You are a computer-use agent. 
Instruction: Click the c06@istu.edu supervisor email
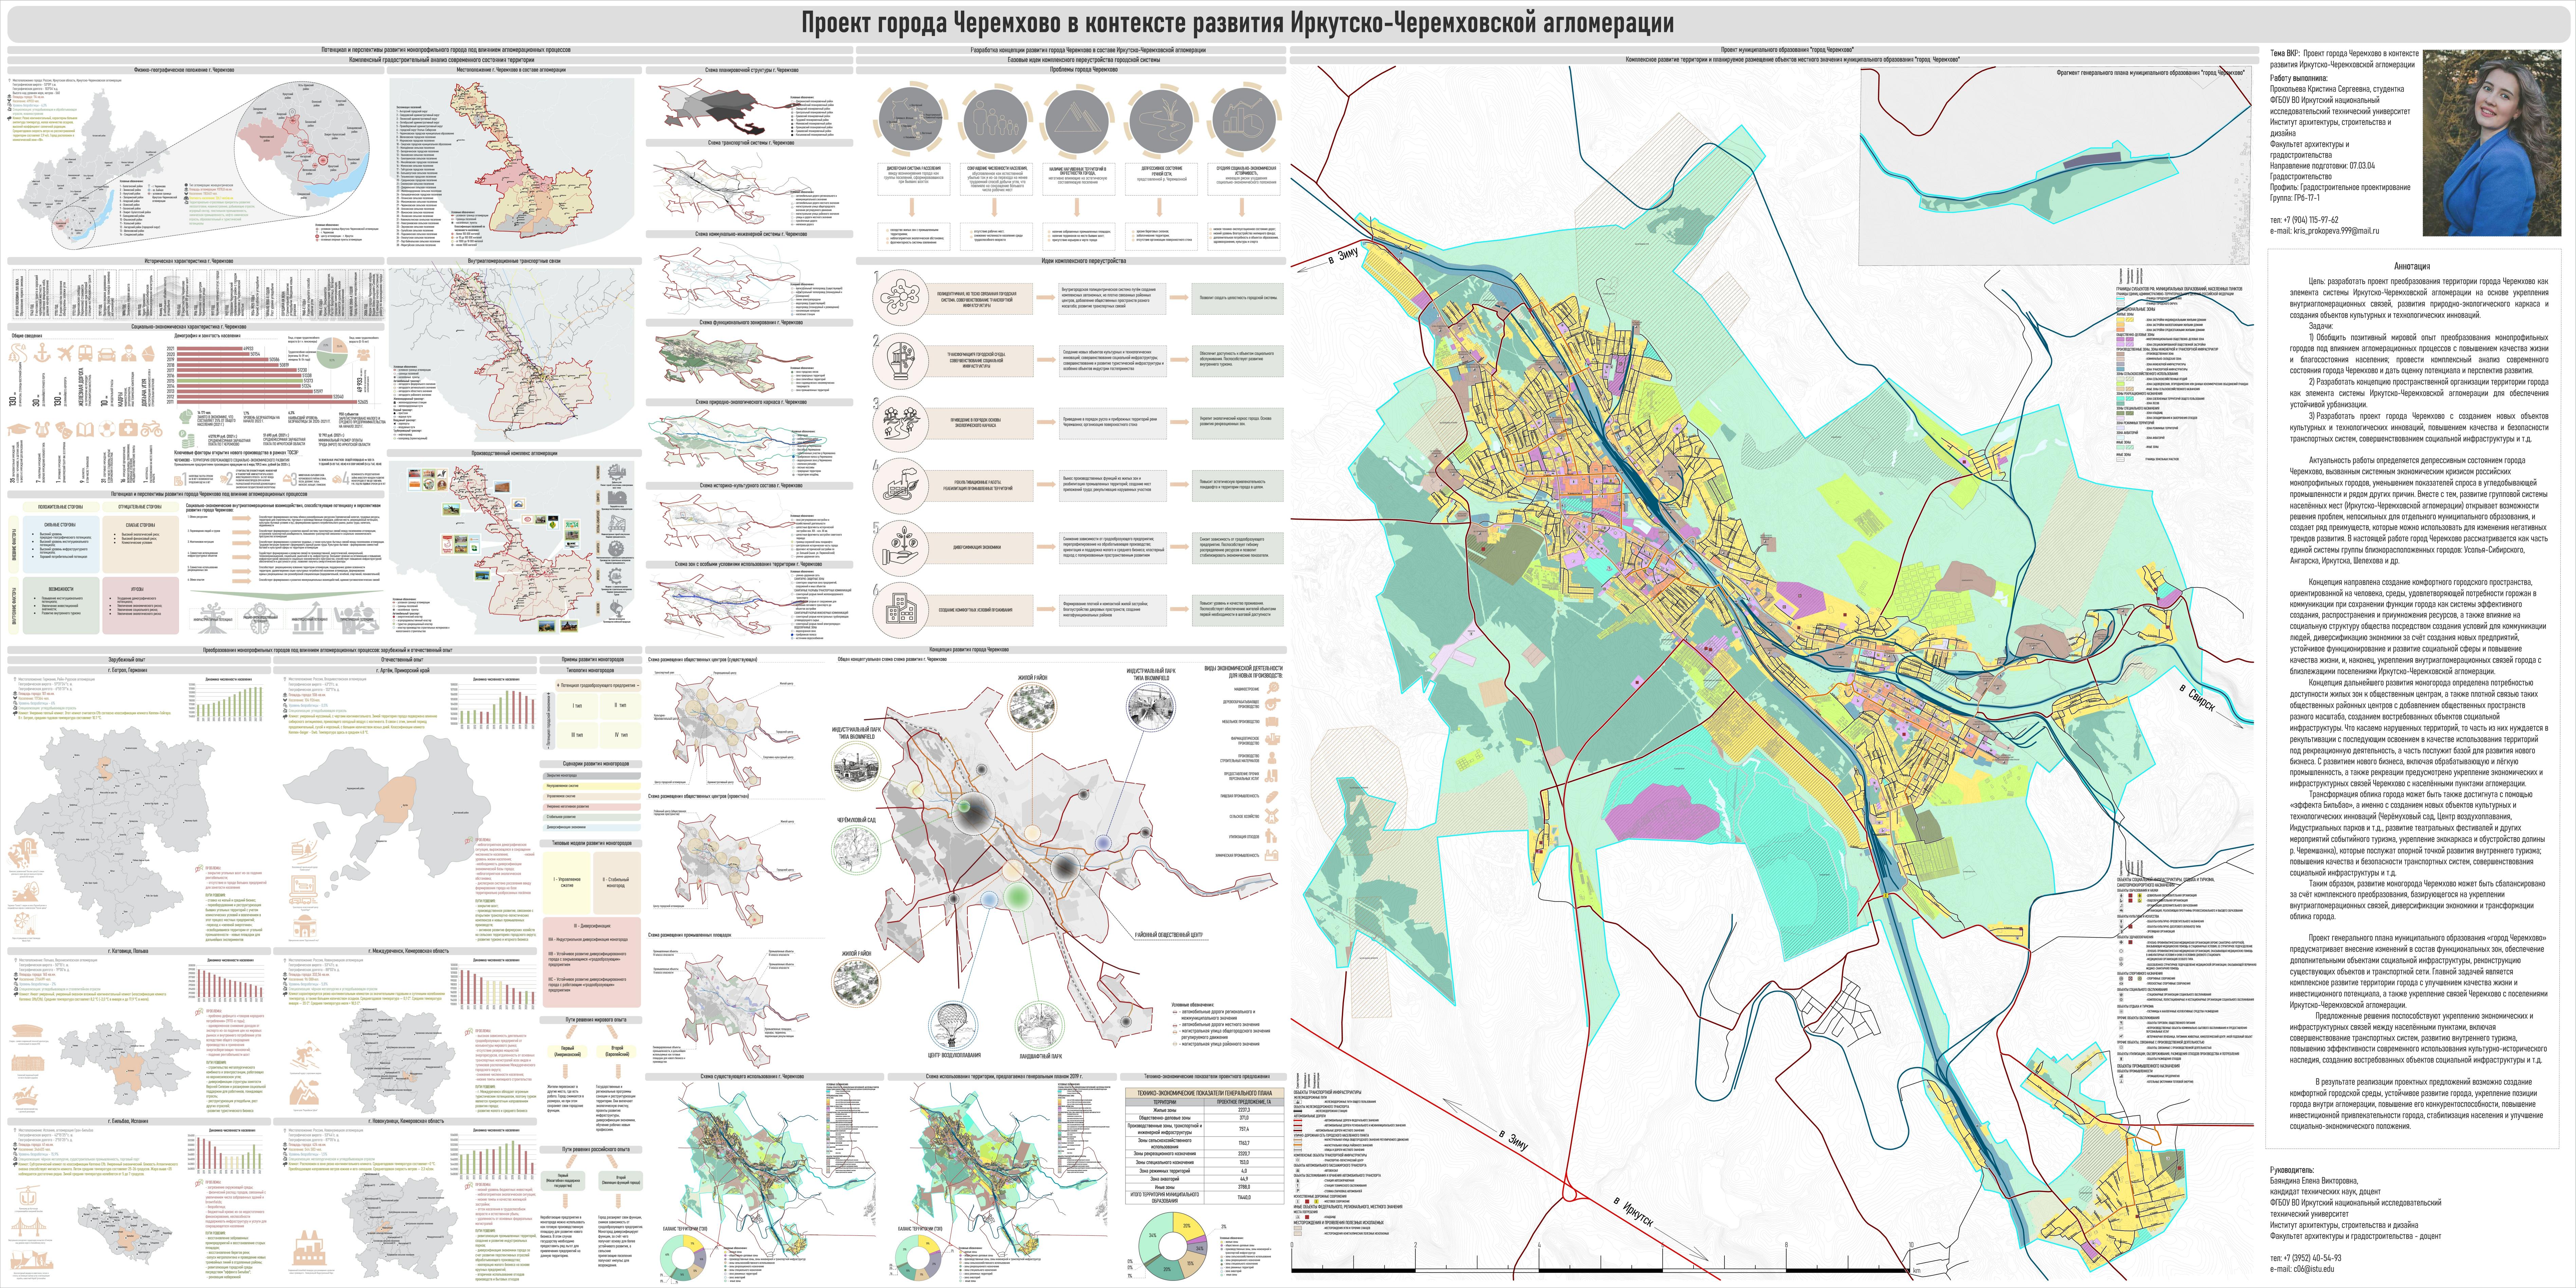point(2314,1269)
